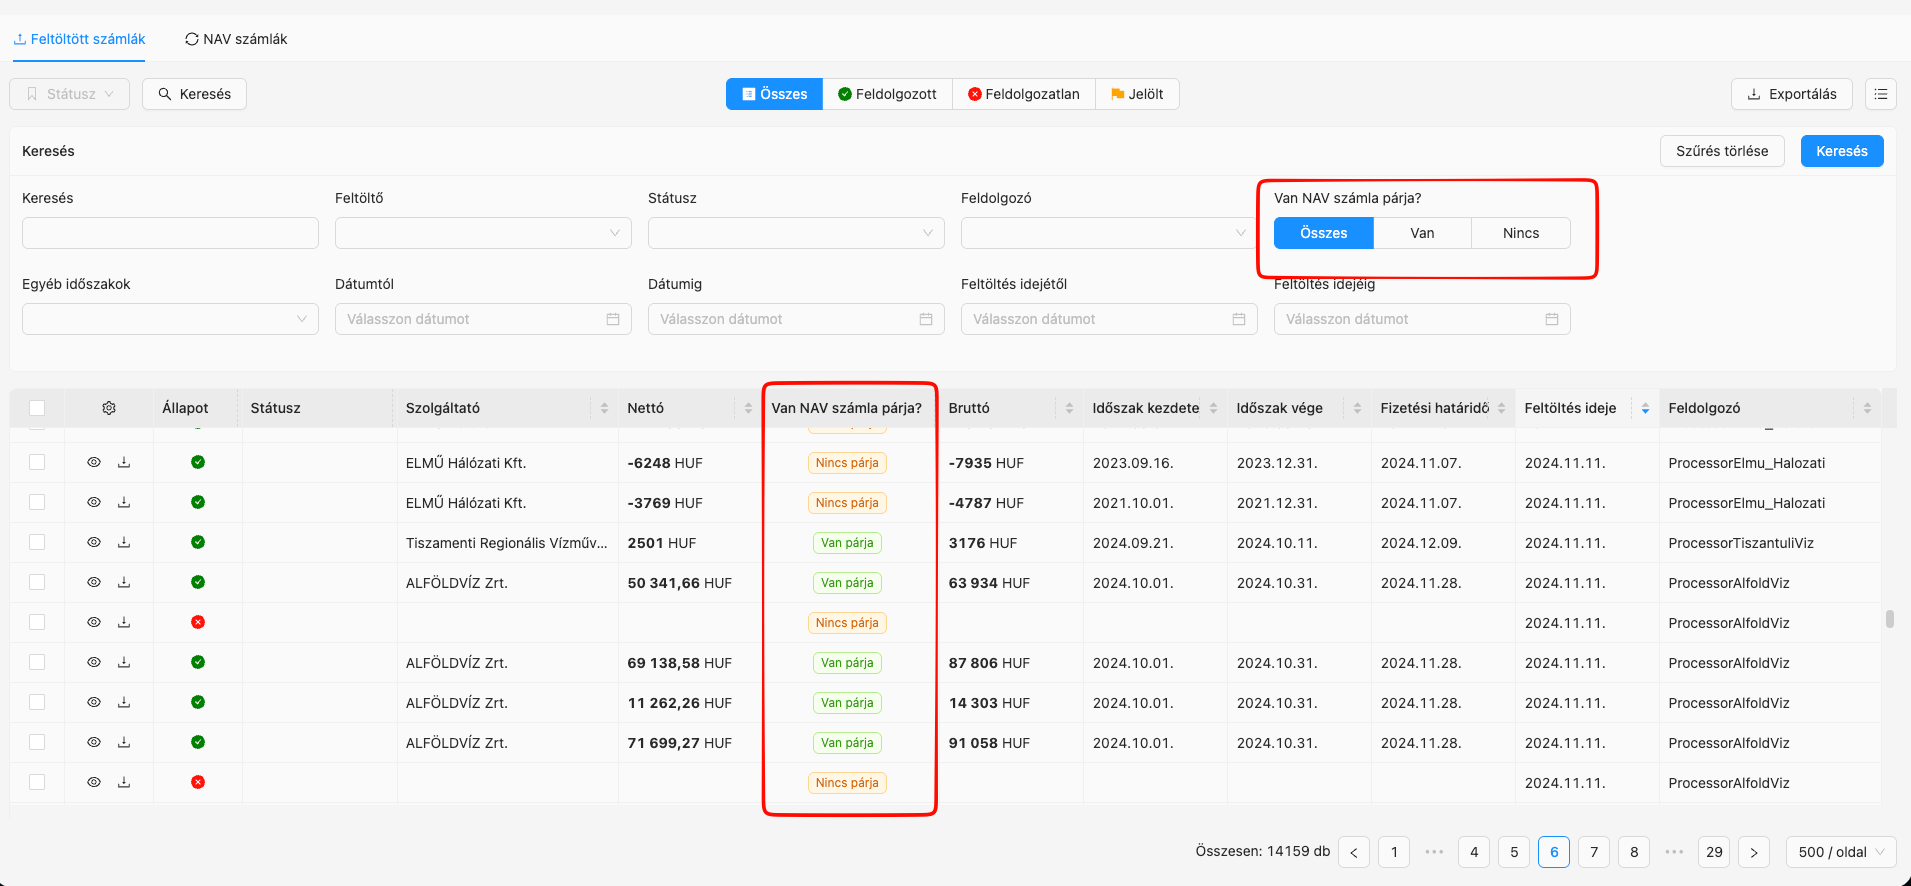1911x886 pixels.
Task: Switch to the NAV számlák tab
Action: click(x=236, y=39)
